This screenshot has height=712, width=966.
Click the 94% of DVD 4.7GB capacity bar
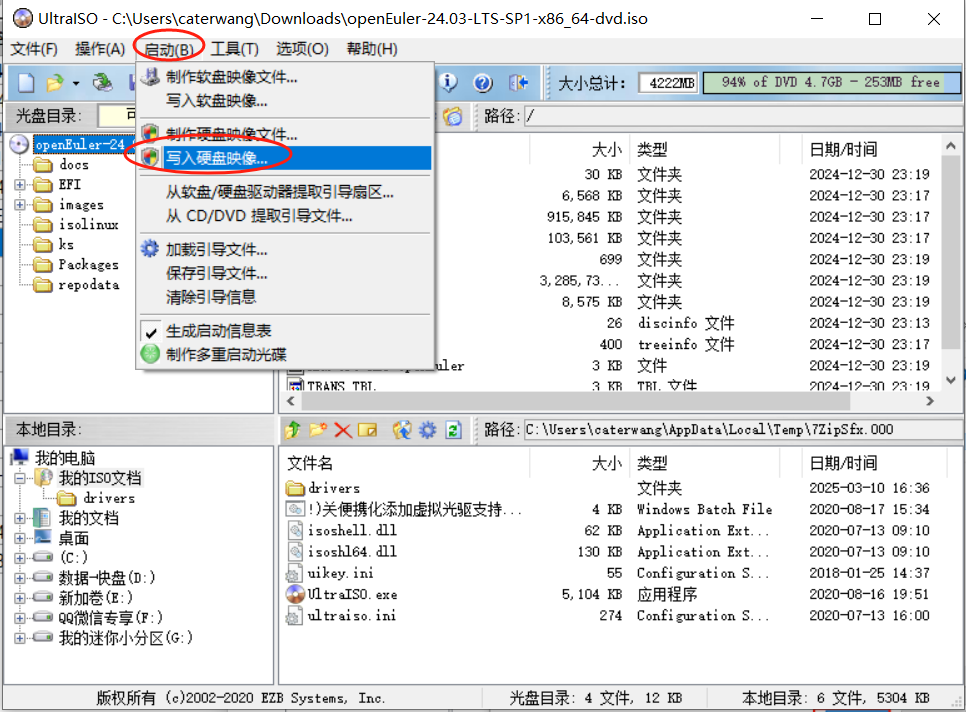831,83
